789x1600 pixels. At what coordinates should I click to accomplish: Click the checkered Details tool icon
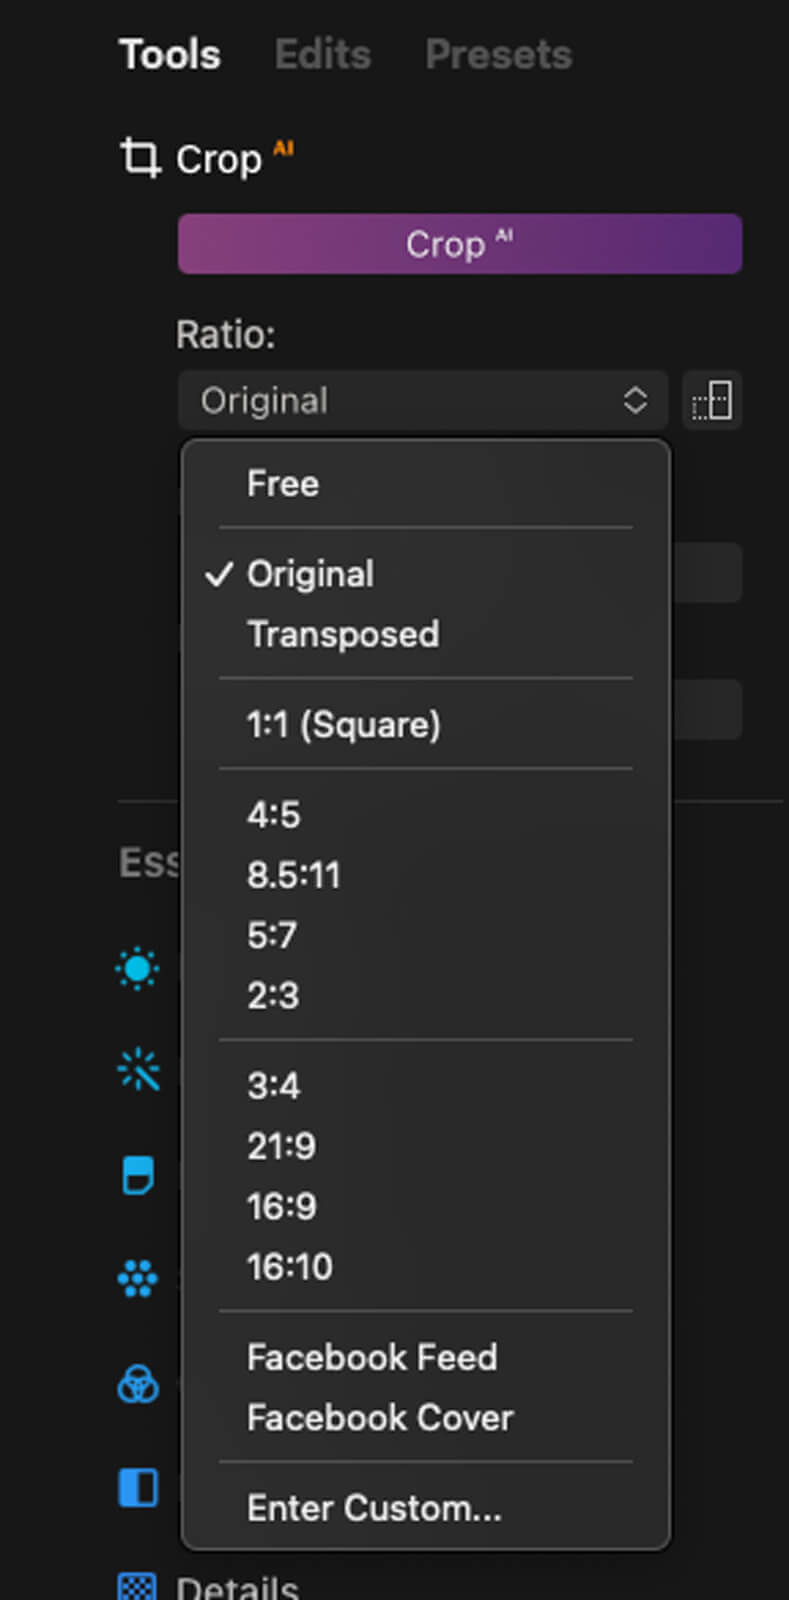[x=138, y=1587]
